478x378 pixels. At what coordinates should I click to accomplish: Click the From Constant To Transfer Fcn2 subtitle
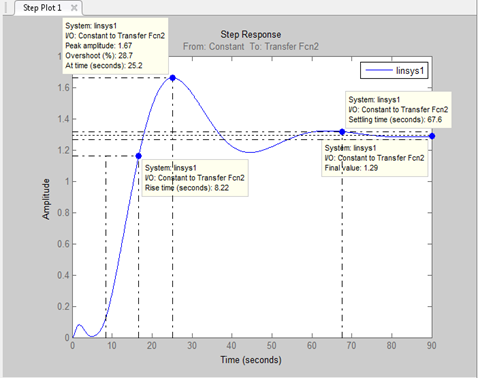(251, 46)
